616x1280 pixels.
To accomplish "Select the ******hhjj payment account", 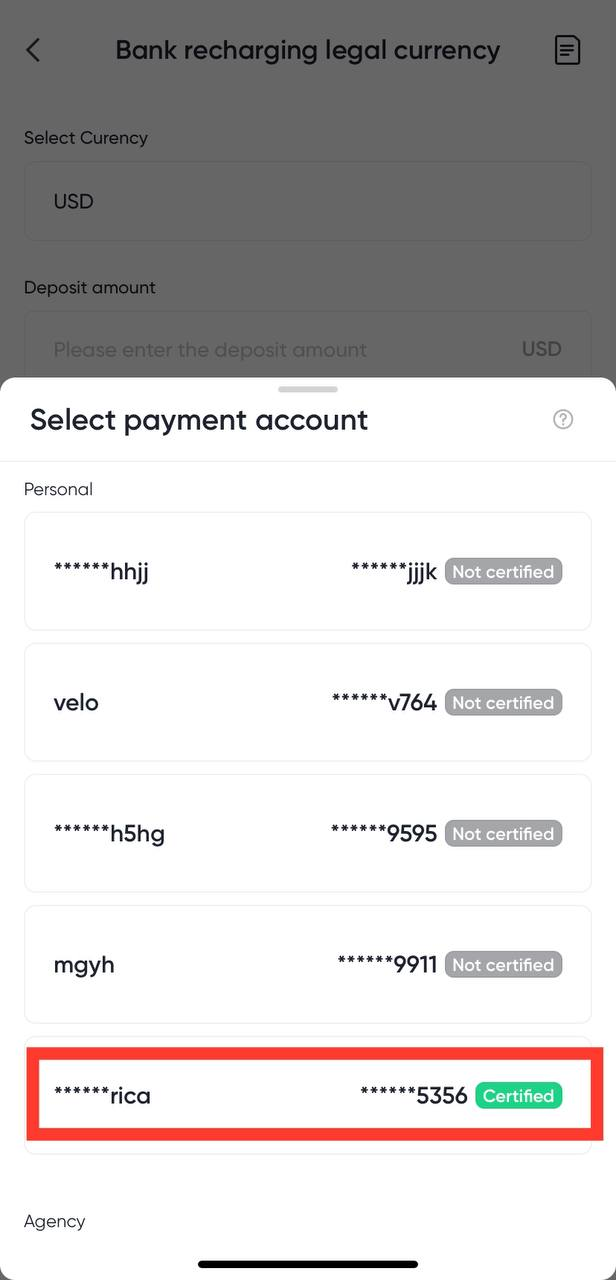I will 101,572.
